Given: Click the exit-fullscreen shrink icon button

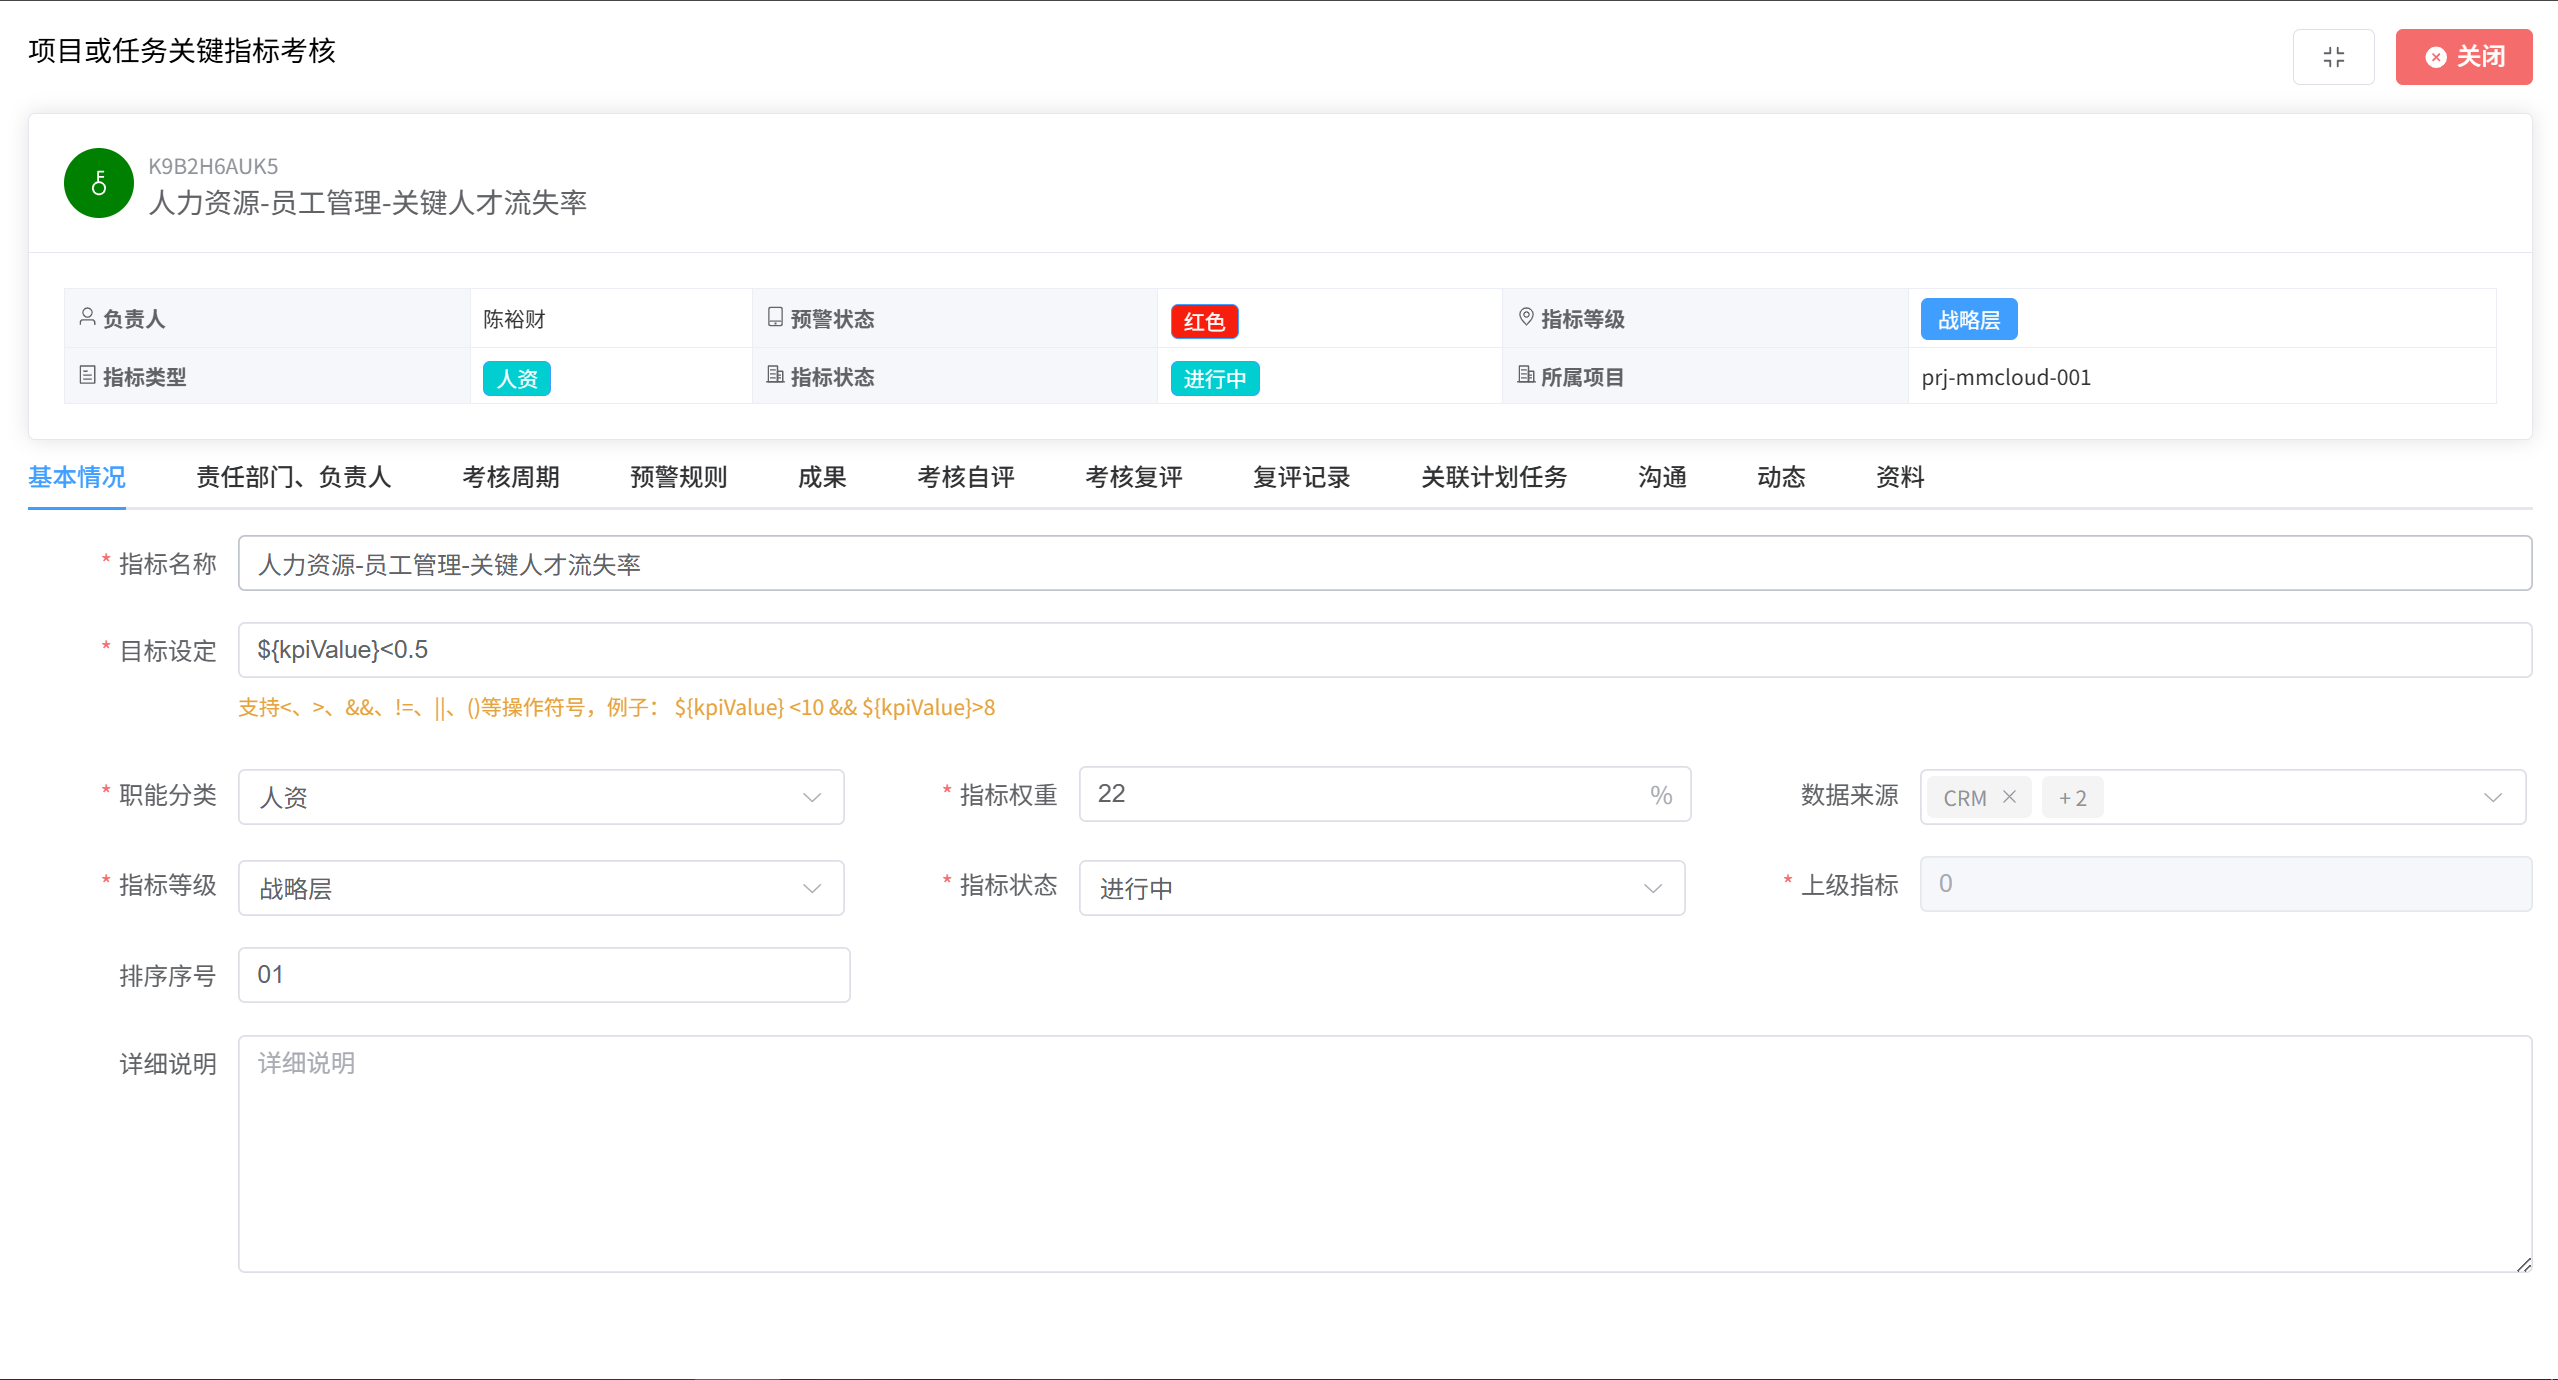Looking at the screenshot, I should pos(2333,57).
